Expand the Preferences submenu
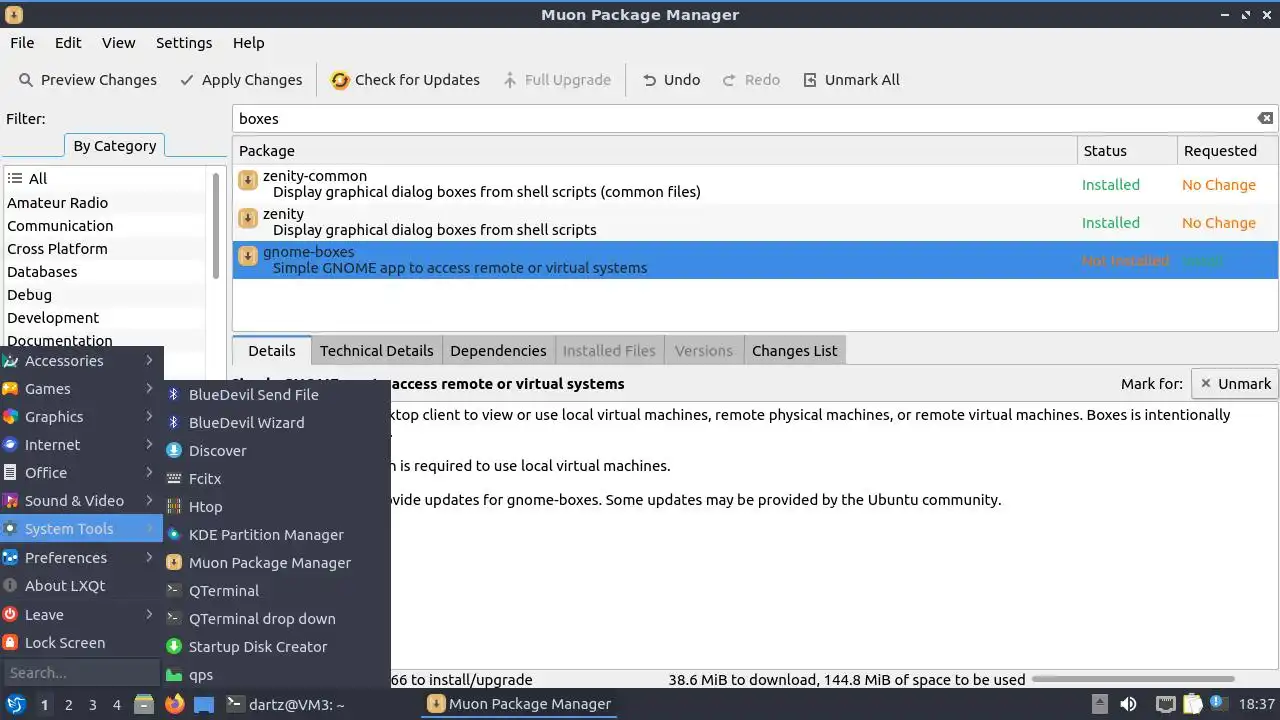Viewport: 1280px width, 720px height. pyautogui.click(x=81, y=558)
